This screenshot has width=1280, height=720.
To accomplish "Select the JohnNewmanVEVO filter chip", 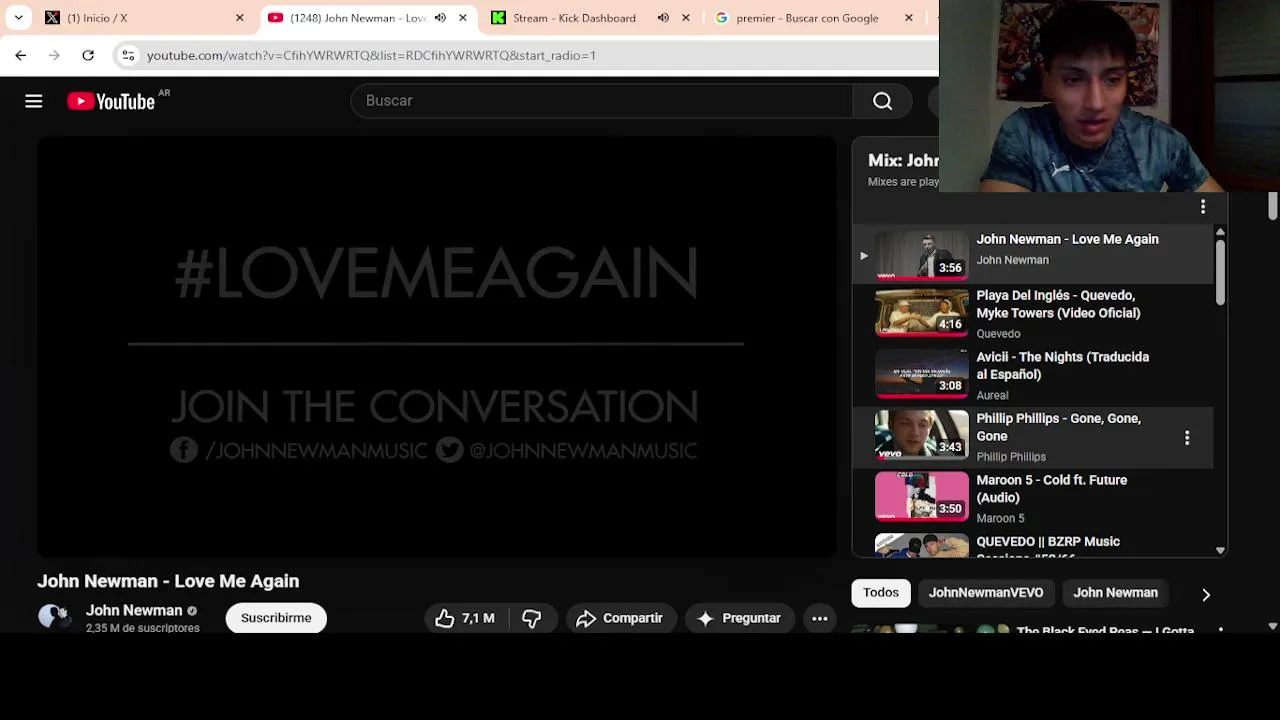I will (x=986, y=593).
